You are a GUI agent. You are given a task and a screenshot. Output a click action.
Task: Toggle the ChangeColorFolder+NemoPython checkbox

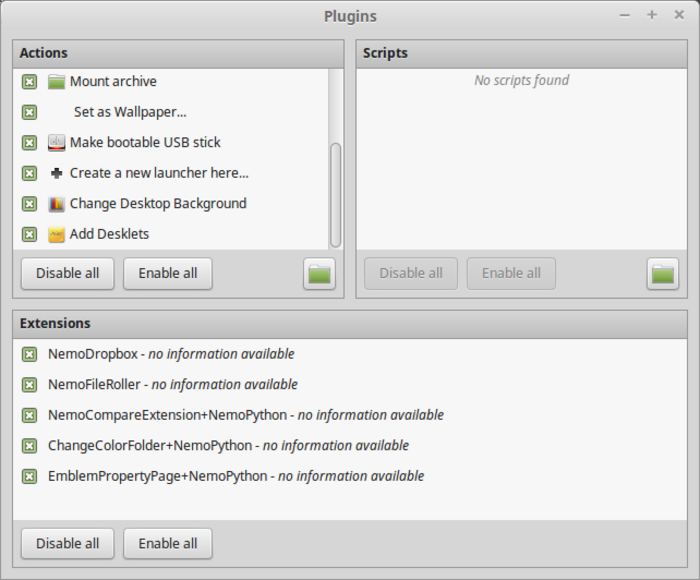(29, 446)
